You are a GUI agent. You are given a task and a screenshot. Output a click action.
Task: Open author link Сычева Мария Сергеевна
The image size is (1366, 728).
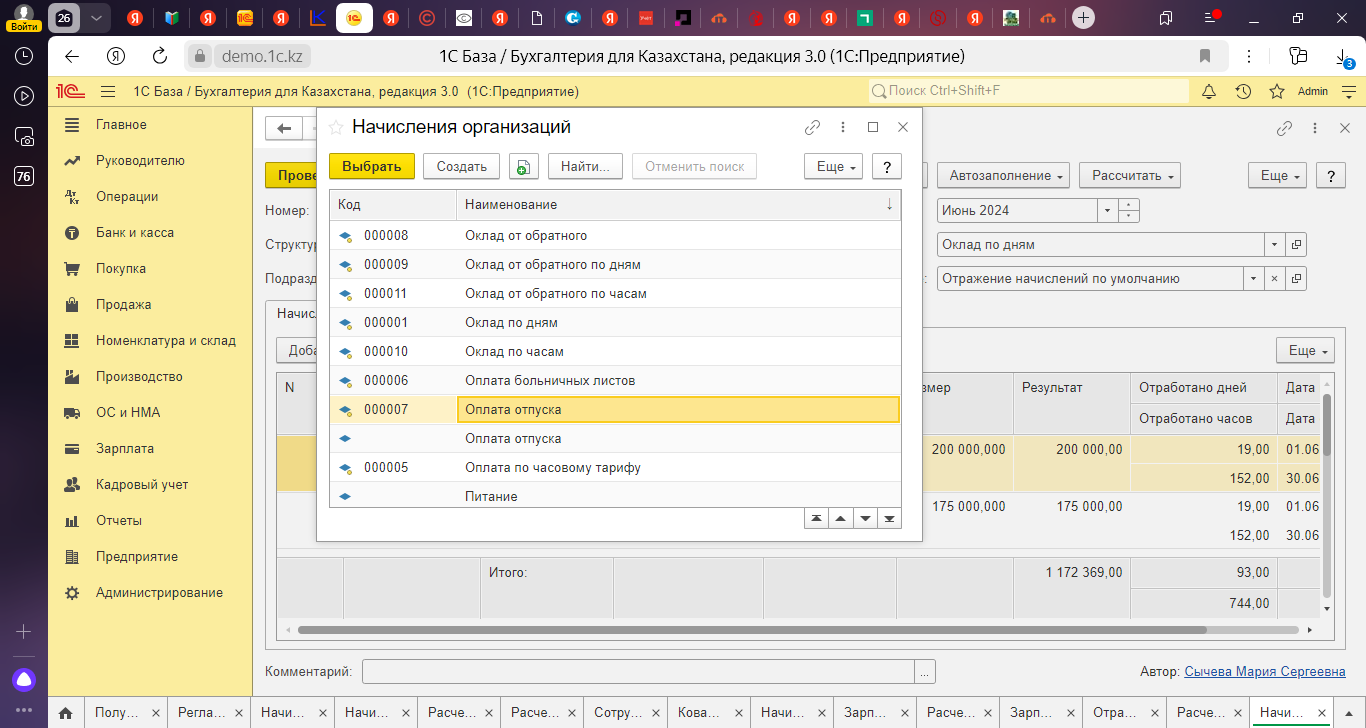tap(1264, 672)
